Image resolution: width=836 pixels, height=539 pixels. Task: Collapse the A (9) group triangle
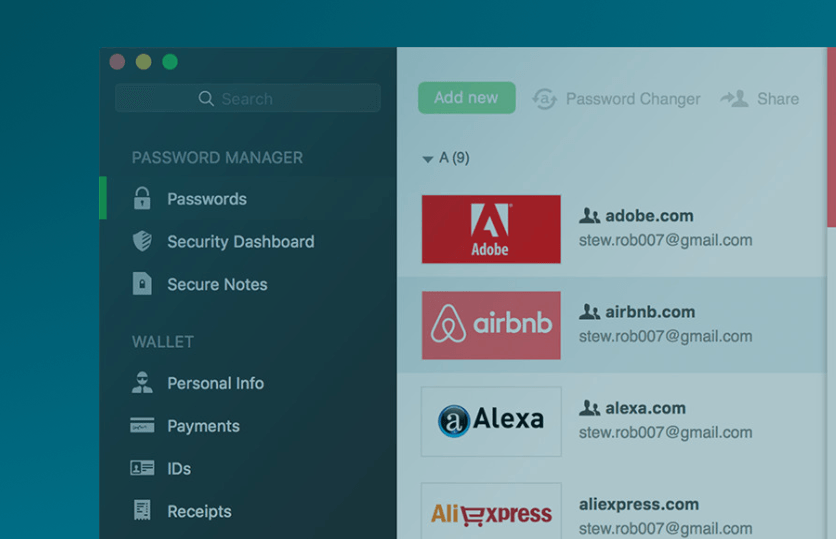(427, 159)
